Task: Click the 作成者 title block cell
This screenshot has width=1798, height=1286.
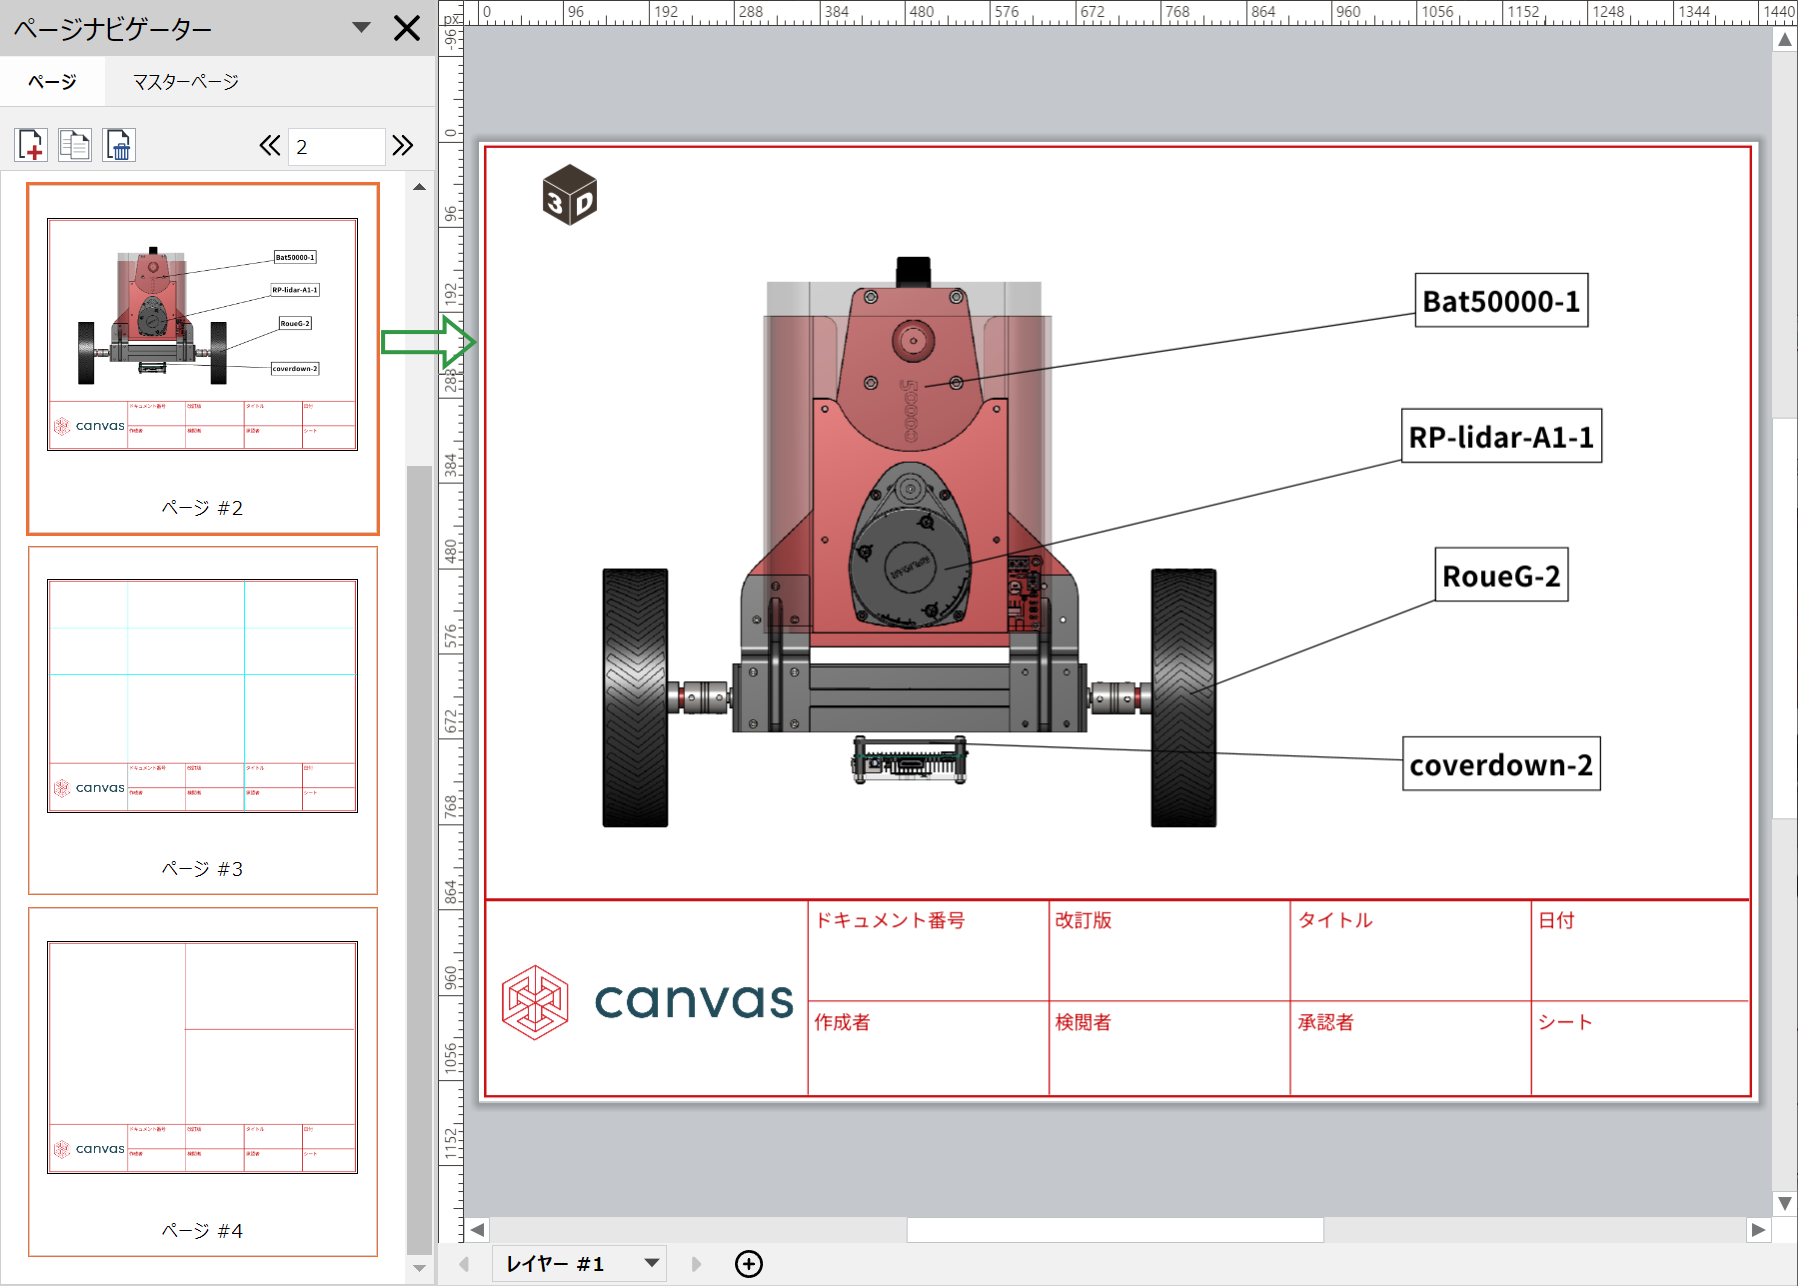Action: point(928,1048)
